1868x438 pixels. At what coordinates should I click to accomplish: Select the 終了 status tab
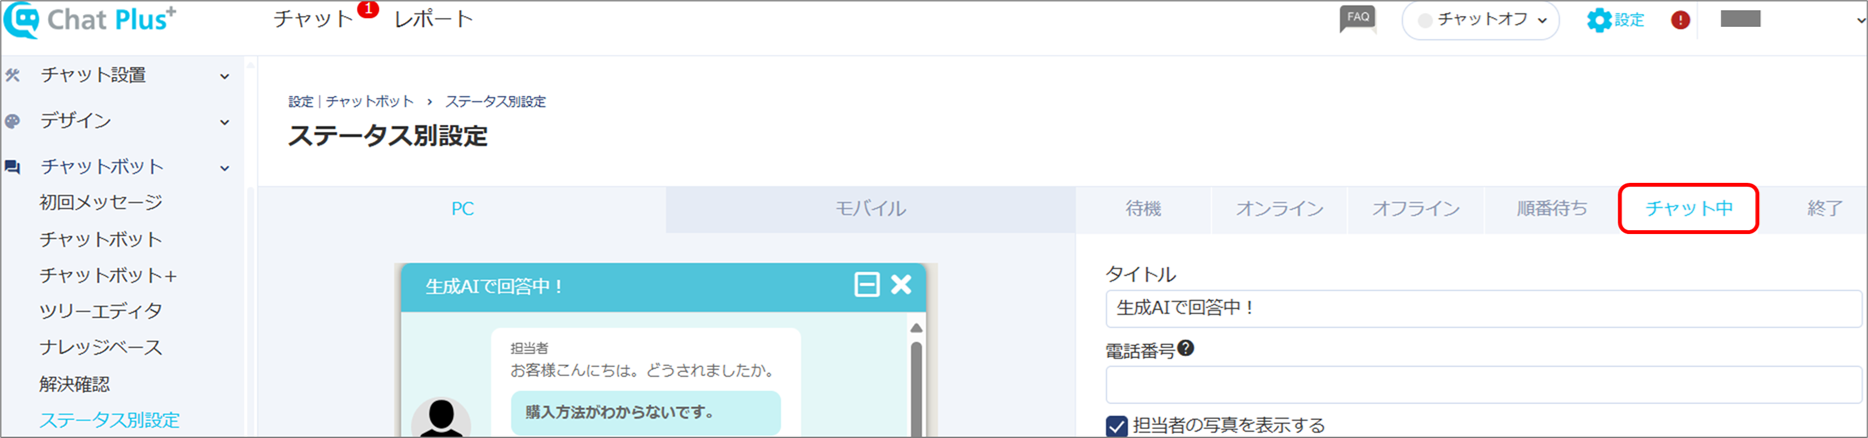point(1825,209)
